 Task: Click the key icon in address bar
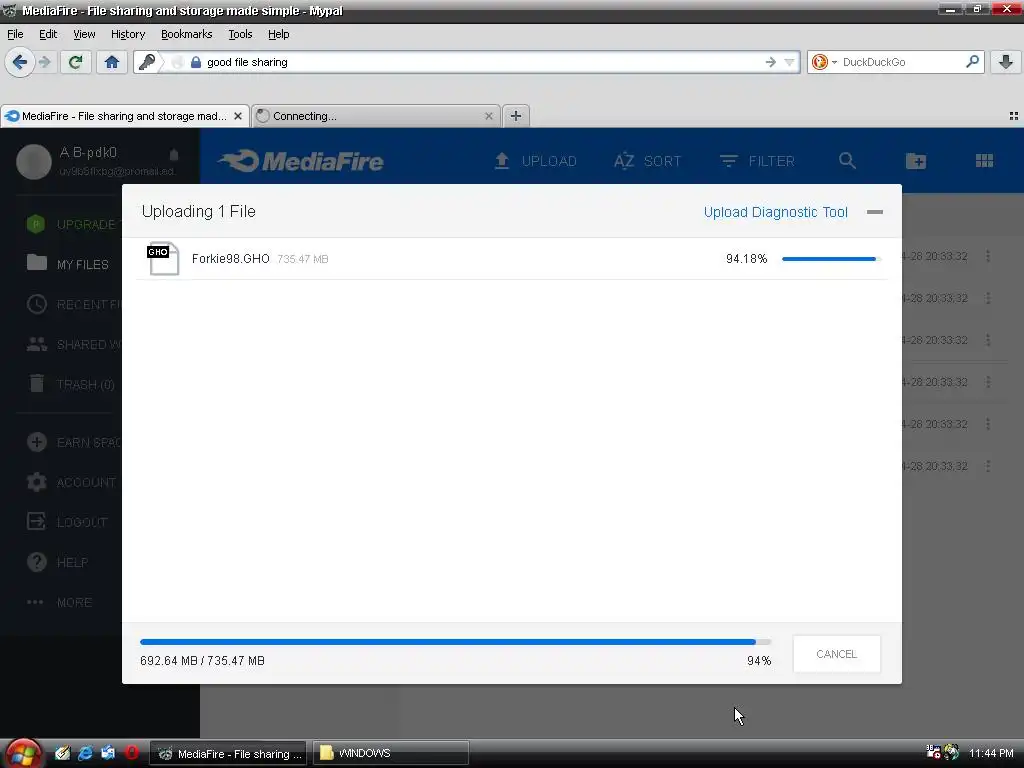[x=147, y=62]
